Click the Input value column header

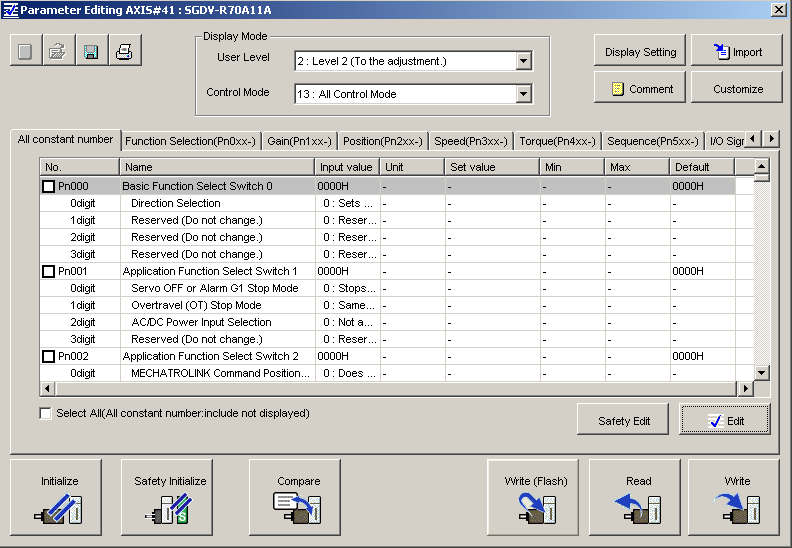pyautogui.click(x=348, y=167)
